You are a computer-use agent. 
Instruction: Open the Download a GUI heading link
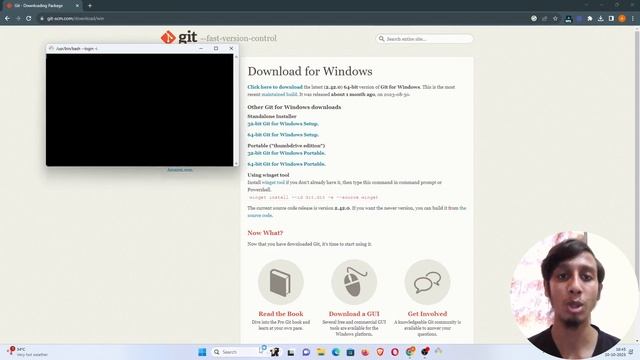(354, 314)
